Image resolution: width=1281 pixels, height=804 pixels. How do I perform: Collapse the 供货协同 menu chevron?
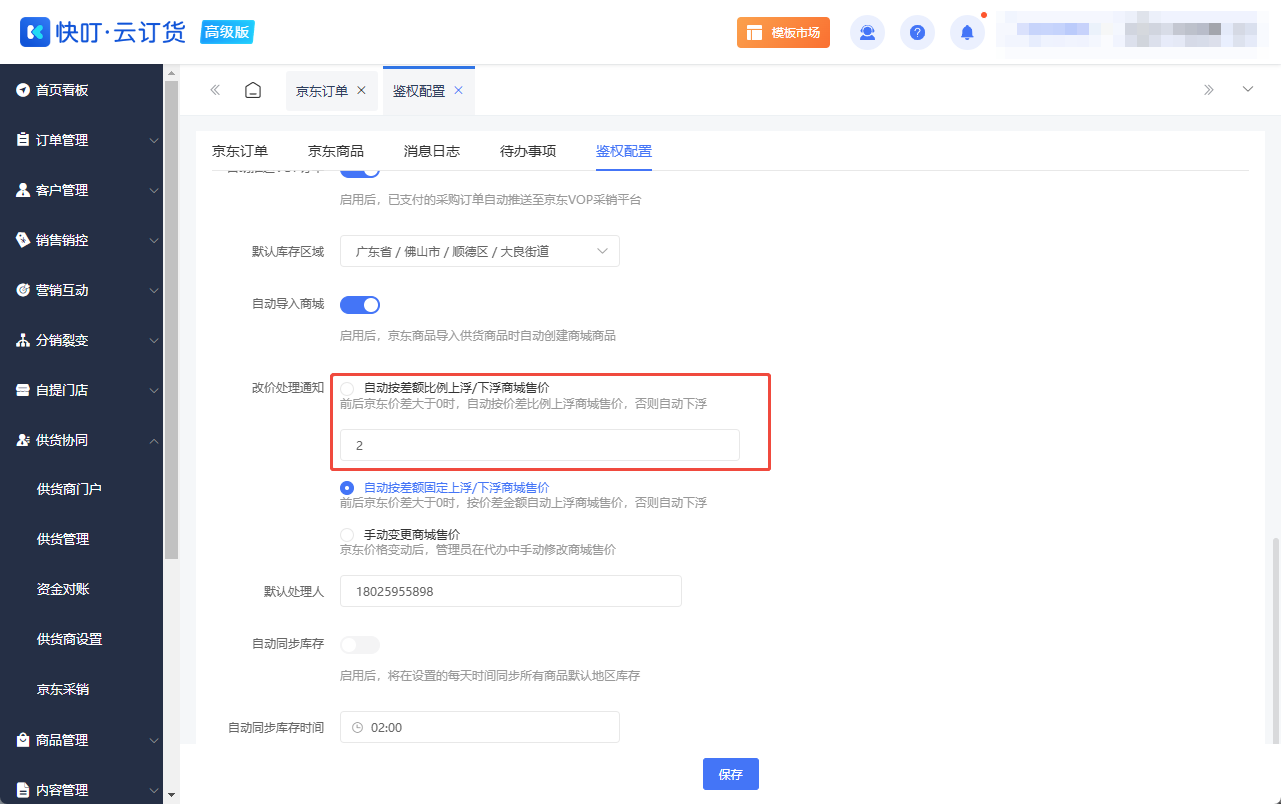click(154, 441)
